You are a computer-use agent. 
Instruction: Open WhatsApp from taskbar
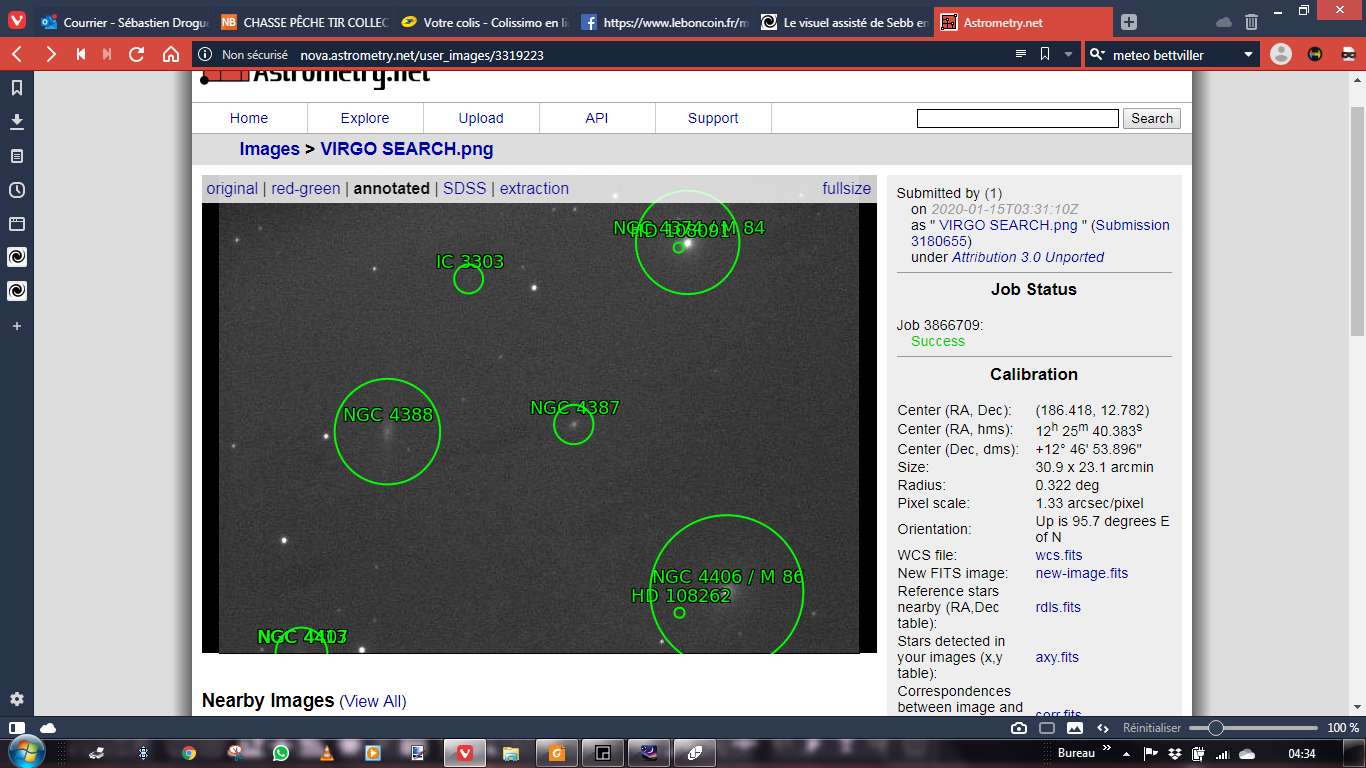tap(280, 752)
